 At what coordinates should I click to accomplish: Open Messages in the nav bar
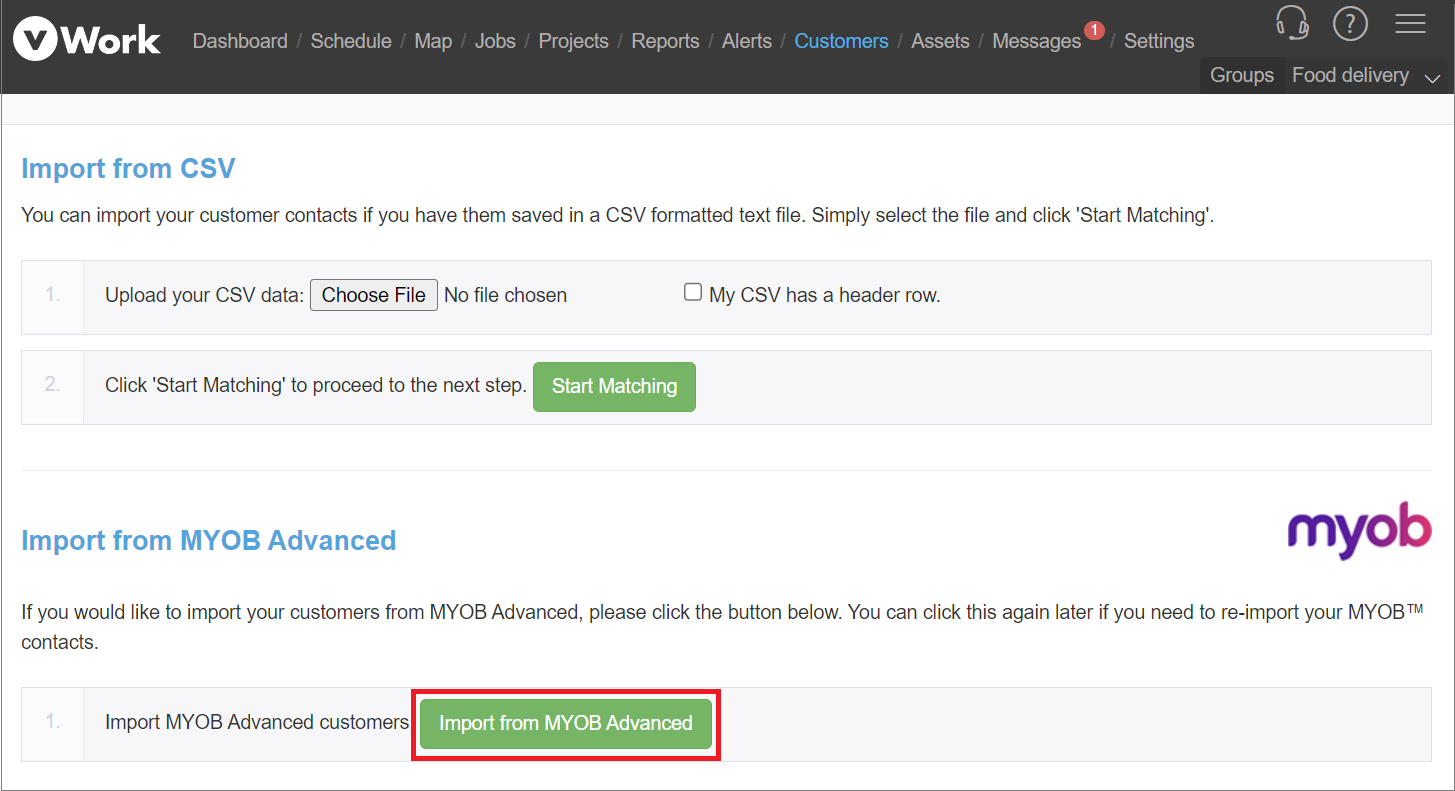(x=1036, y=41)
